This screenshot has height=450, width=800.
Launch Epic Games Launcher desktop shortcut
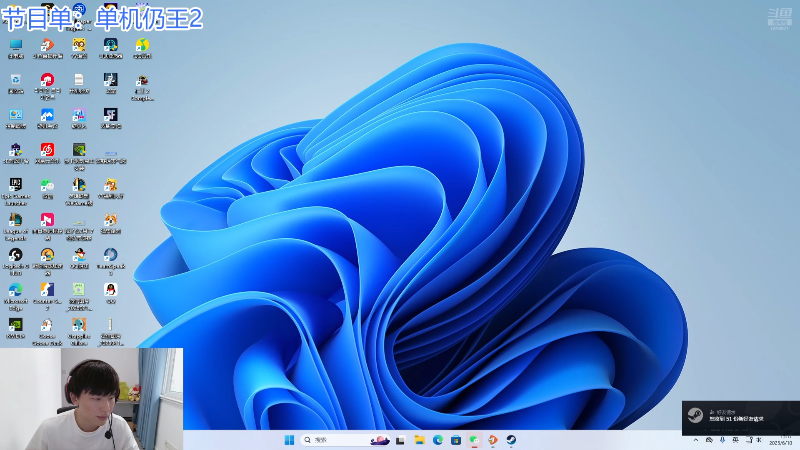coord(16,191)
